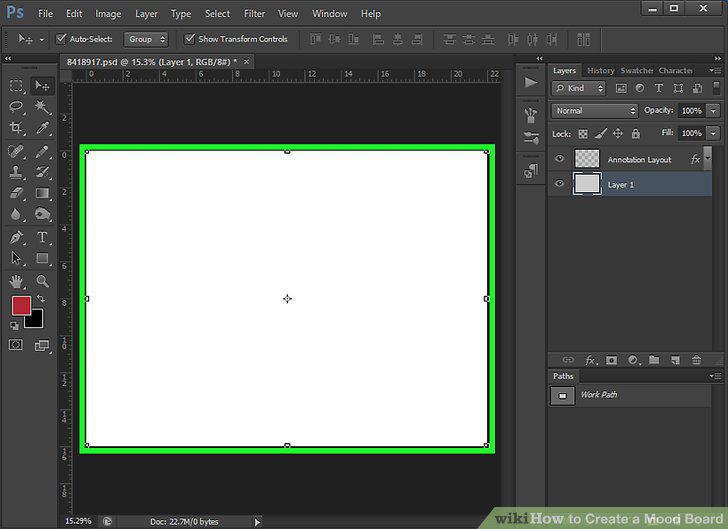Hide Layer 1 visibility eye
Screen dimensions: 728x529
(x=559, y=183)
